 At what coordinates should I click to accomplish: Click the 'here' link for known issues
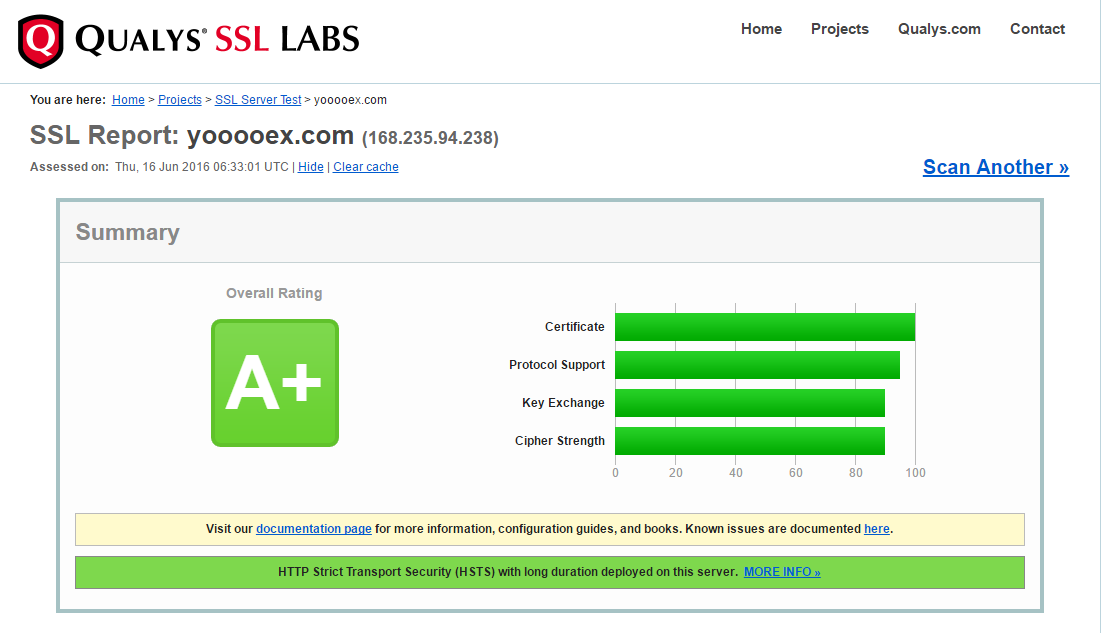tap(876, 529)
